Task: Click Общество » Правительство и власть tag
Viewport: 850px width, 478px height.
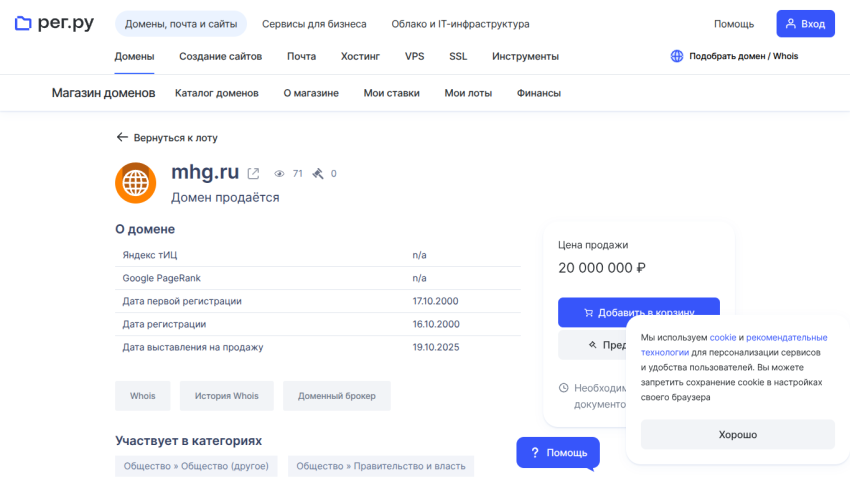Action: click(381, 466)
